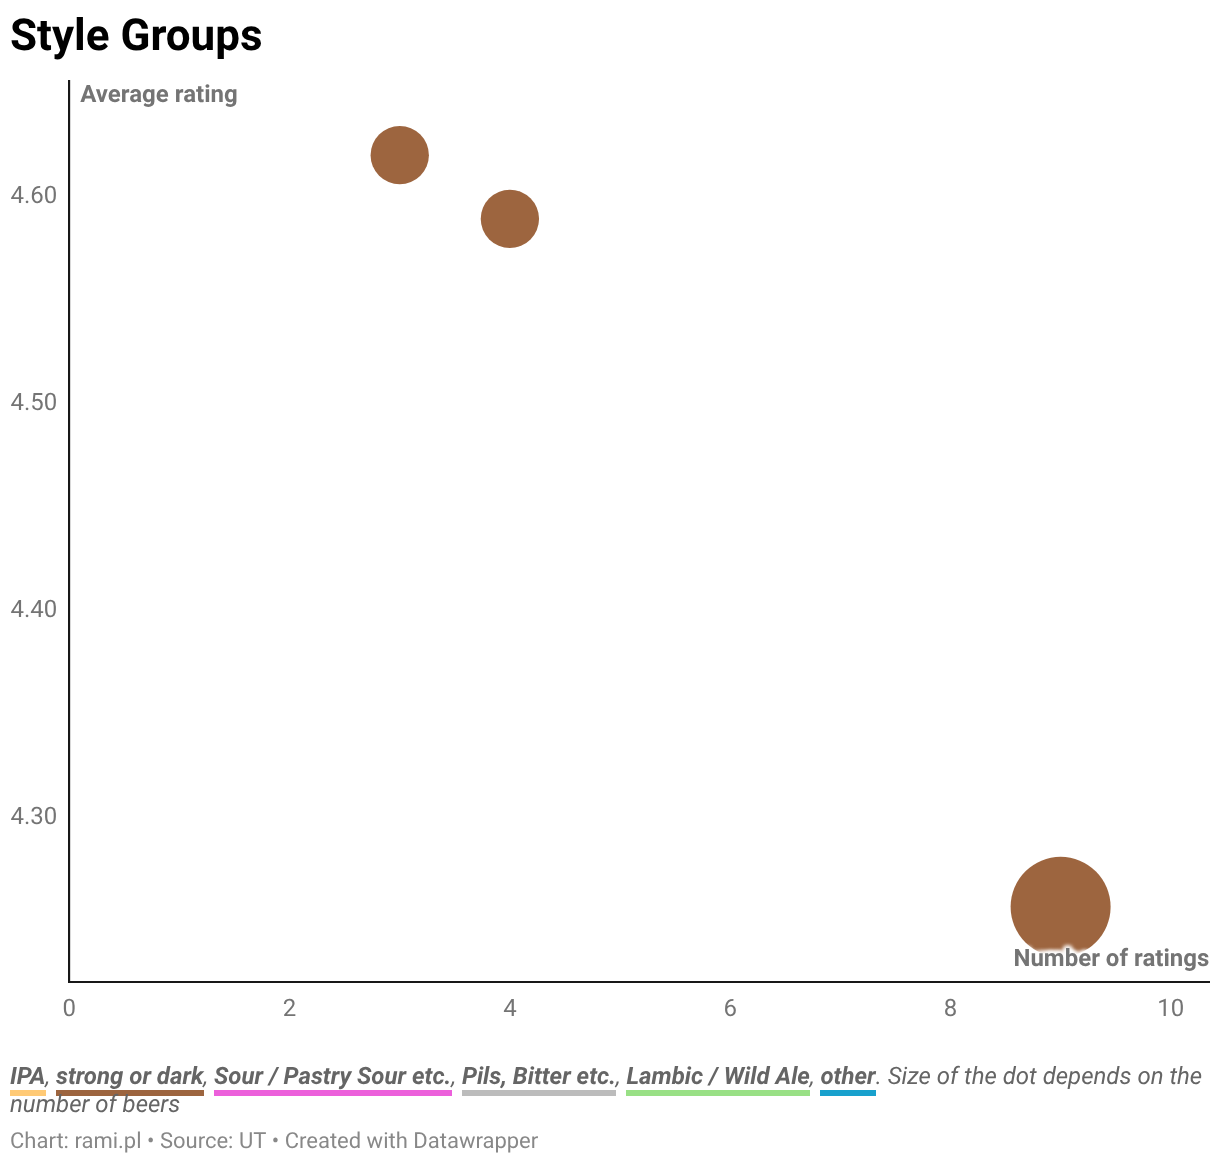Click the 'Lambic / Wild Ale' legend label
This screenshot has width=1220, height=1164.
click(717, 1076)
